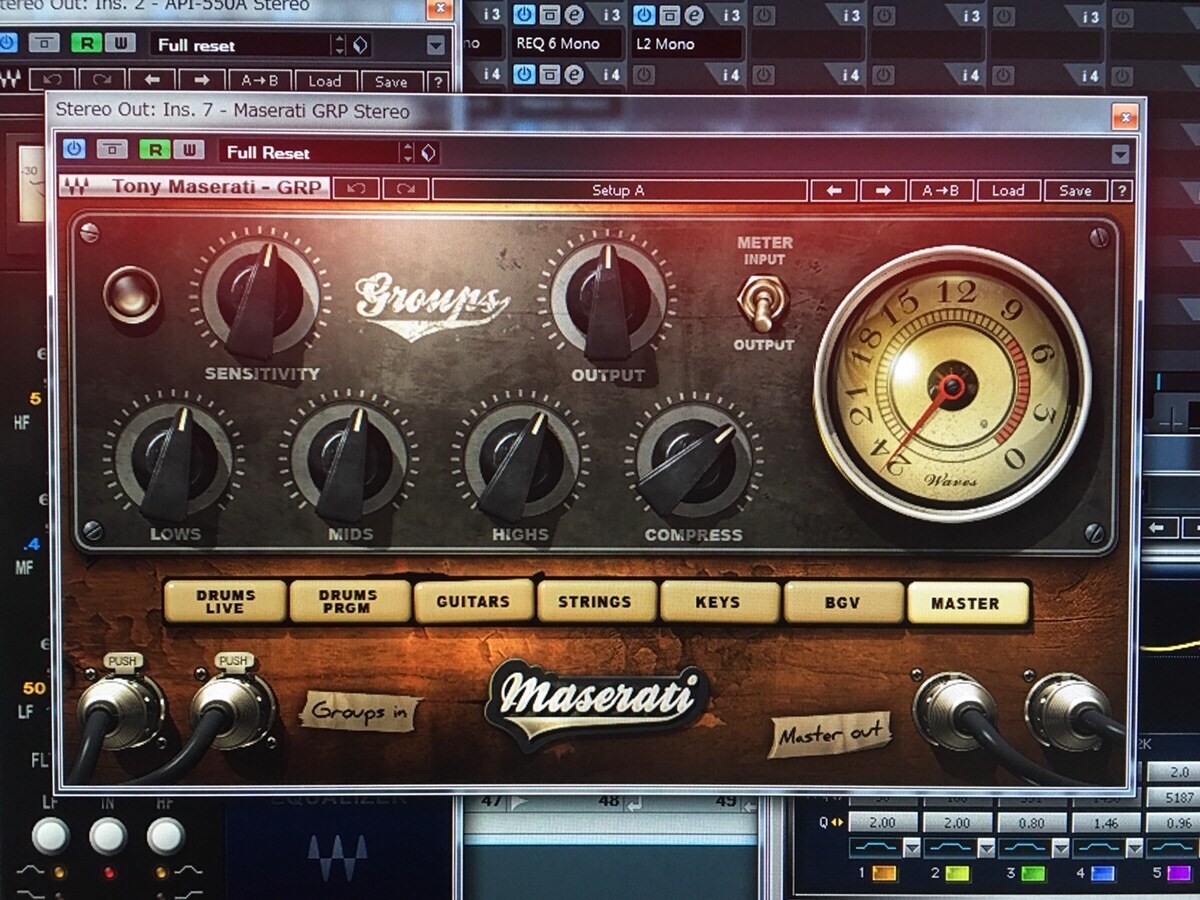Enable Read automation in Maserati GRP window
Viewport: 1200px width, 900px height.
tap(155, 150)
